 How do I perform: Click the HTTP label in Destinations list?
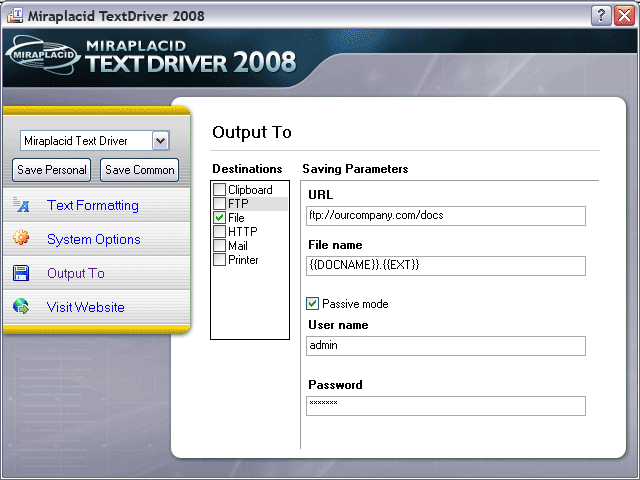pos(243,231)
